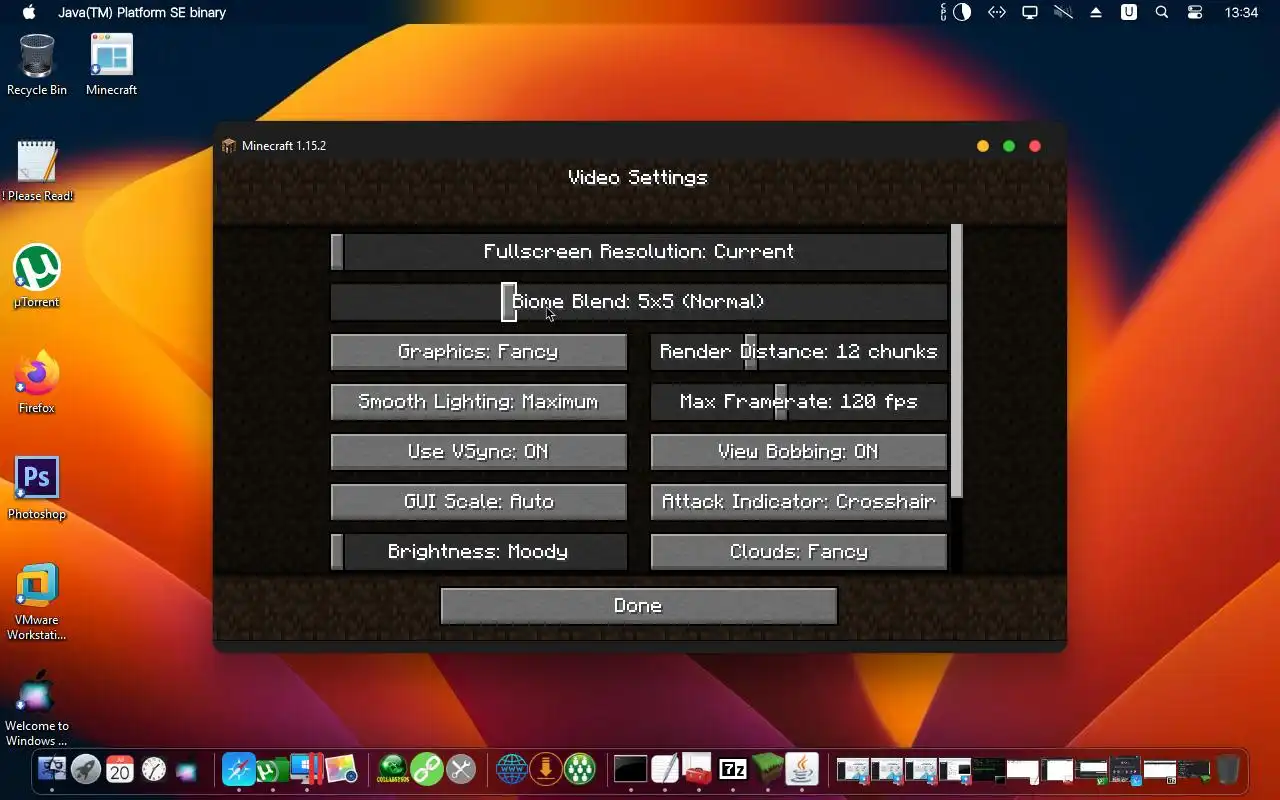Open Spotlight search in the menu bar
The width and height of the screenshot is (1280, 800).
(x=1162, y=13)
